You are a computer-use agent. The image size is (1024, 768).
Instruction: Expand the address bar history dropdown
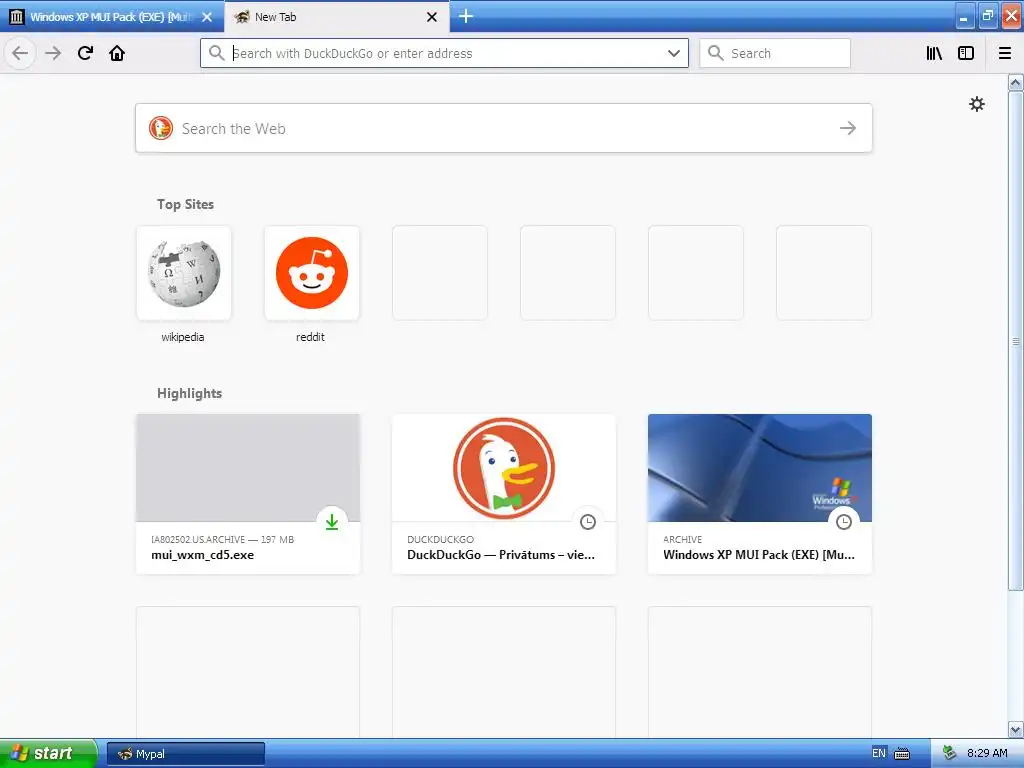point(674,53)
